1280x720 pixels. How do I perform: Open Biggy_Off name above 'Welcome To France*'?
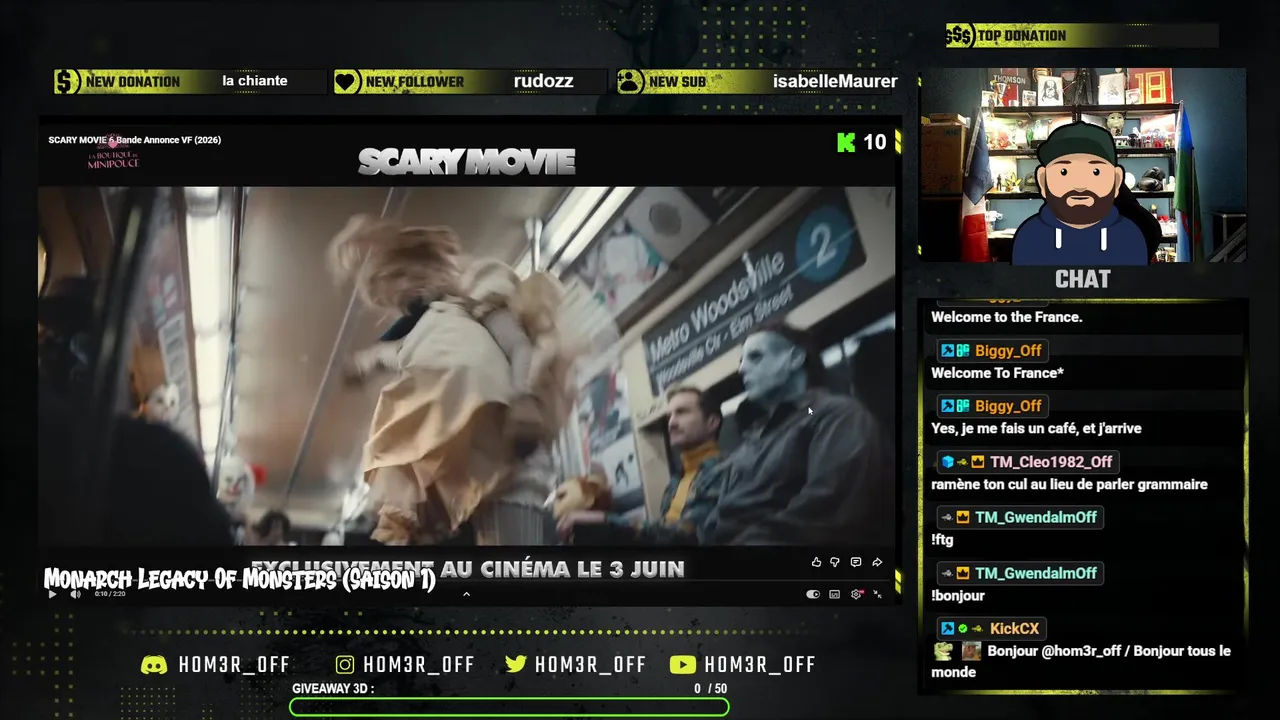pyautogui.click(x=1008, y=351)
